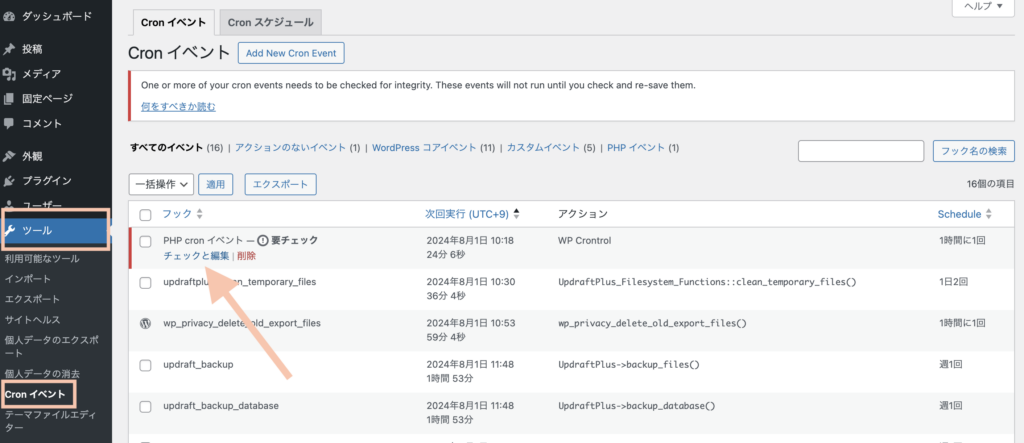This screenshot has width=1024, height=443.
Task: Click the brush icon beside 外観
Action: coord(9,156)
